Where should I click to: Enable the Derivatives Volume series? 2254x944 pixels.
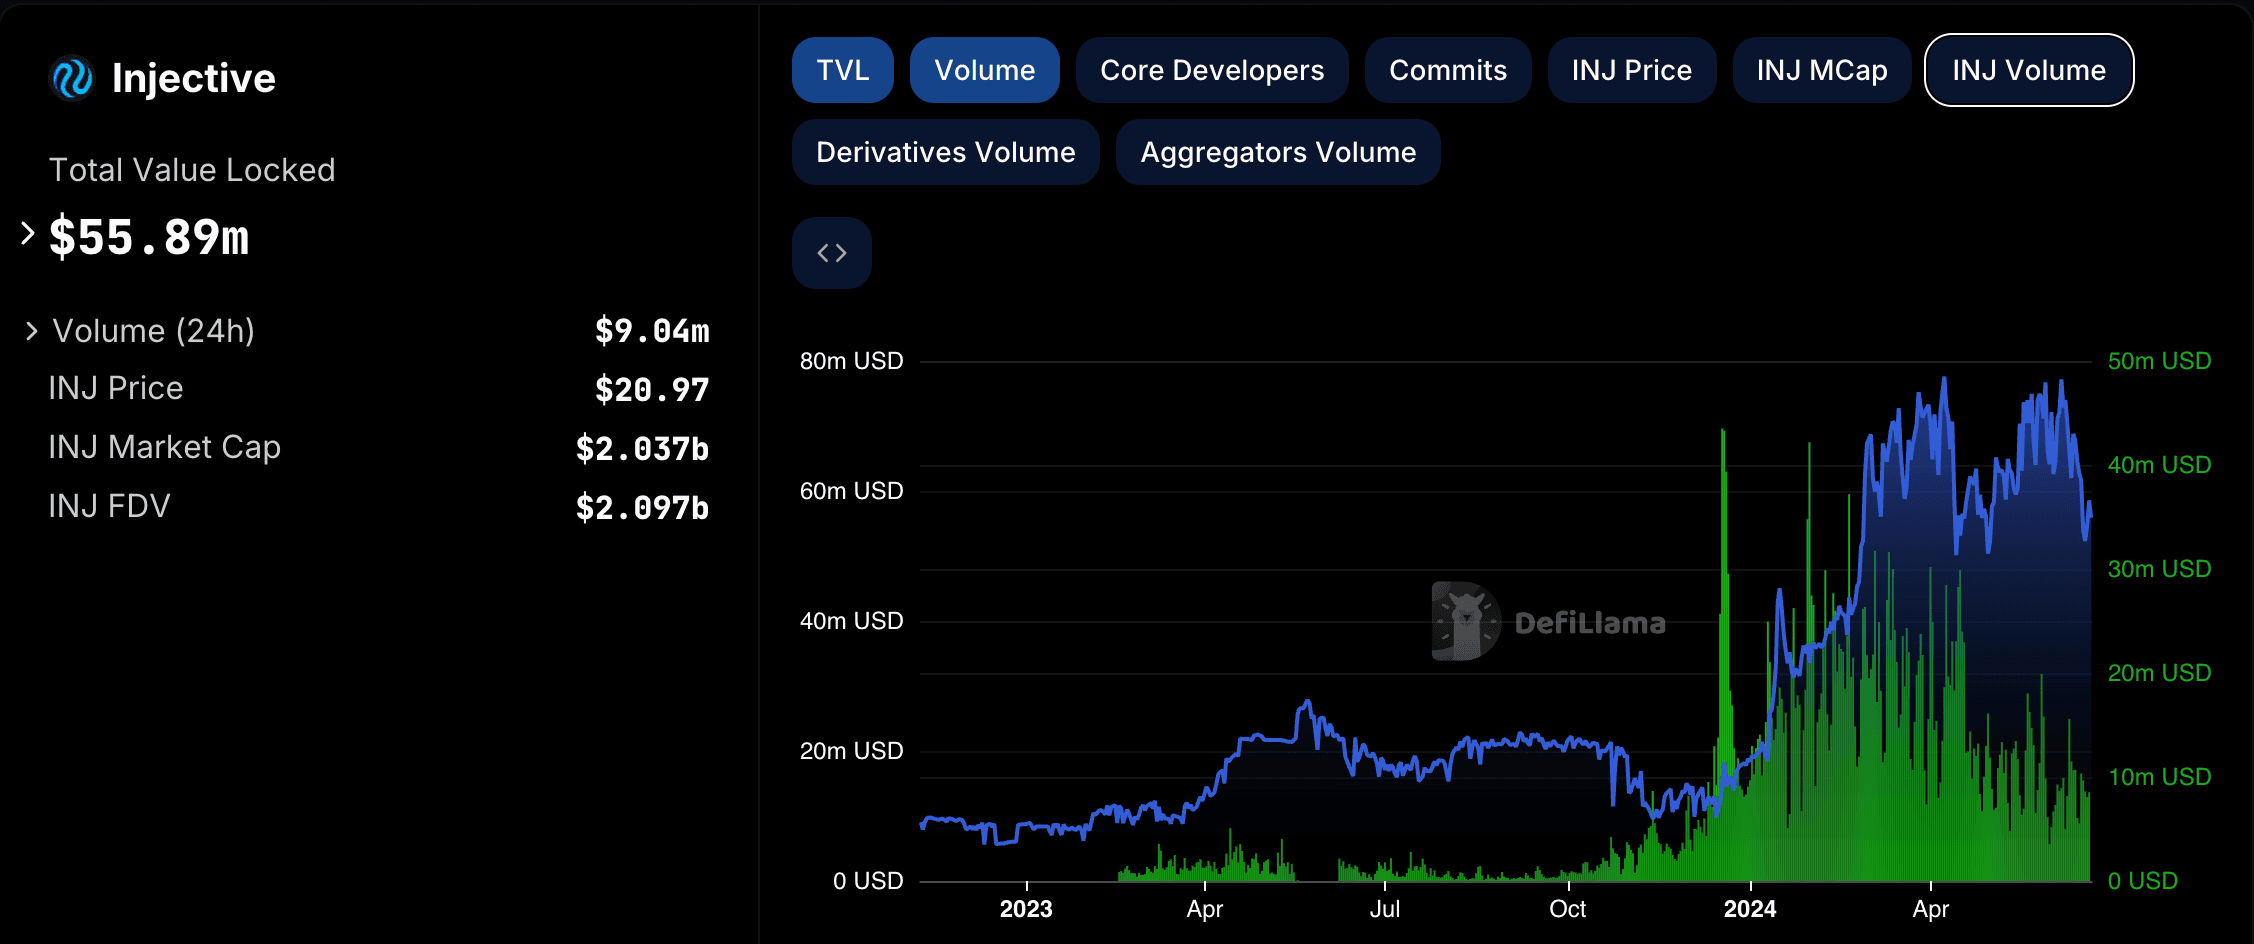pyautogui.click(x=946, y=152)
